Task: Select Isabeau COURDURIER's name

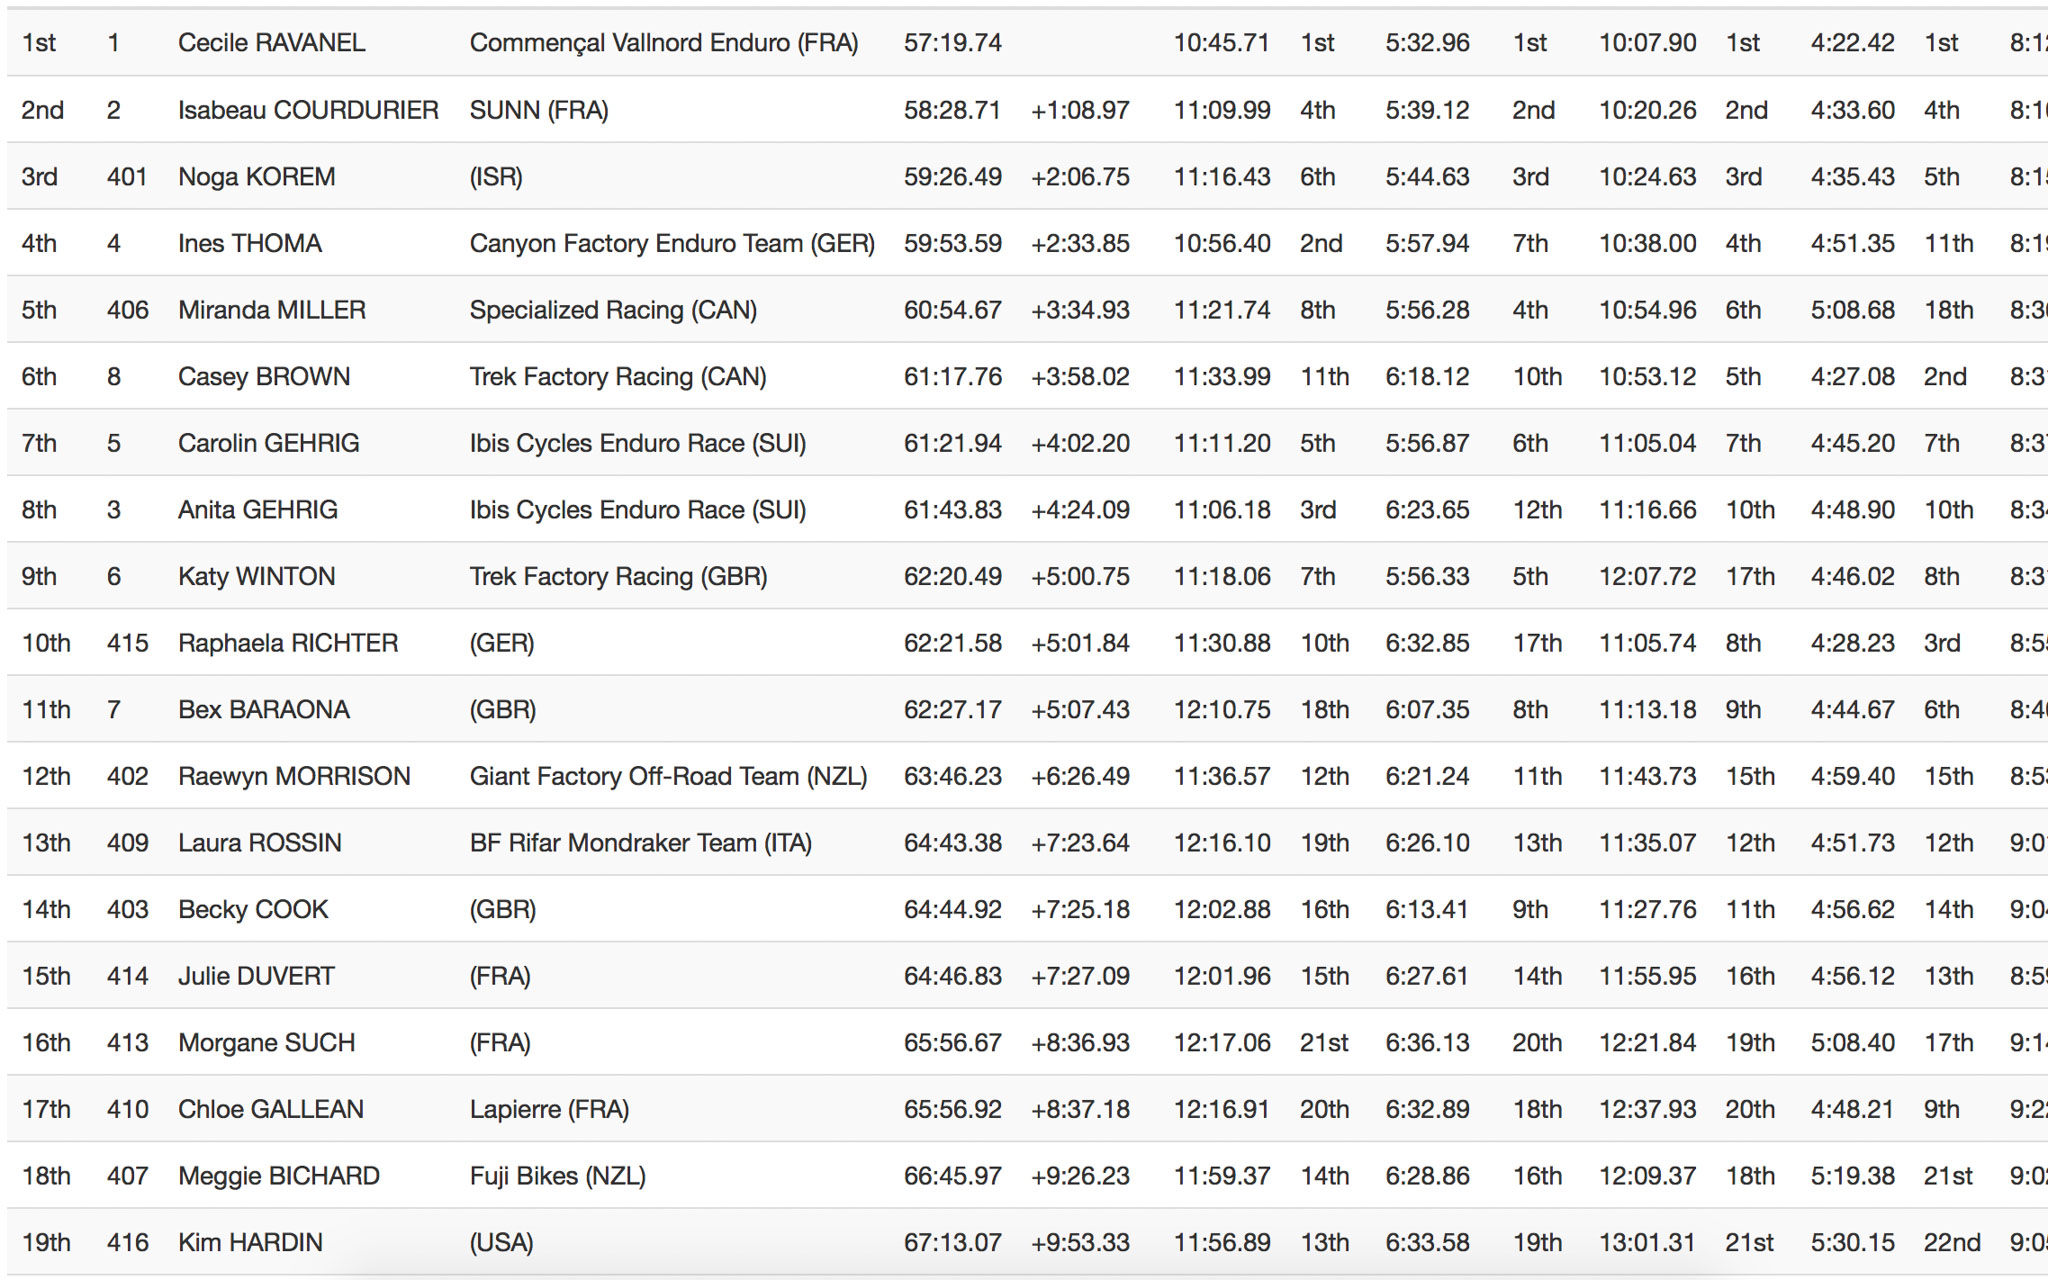Action: click(x=308, y=110)
